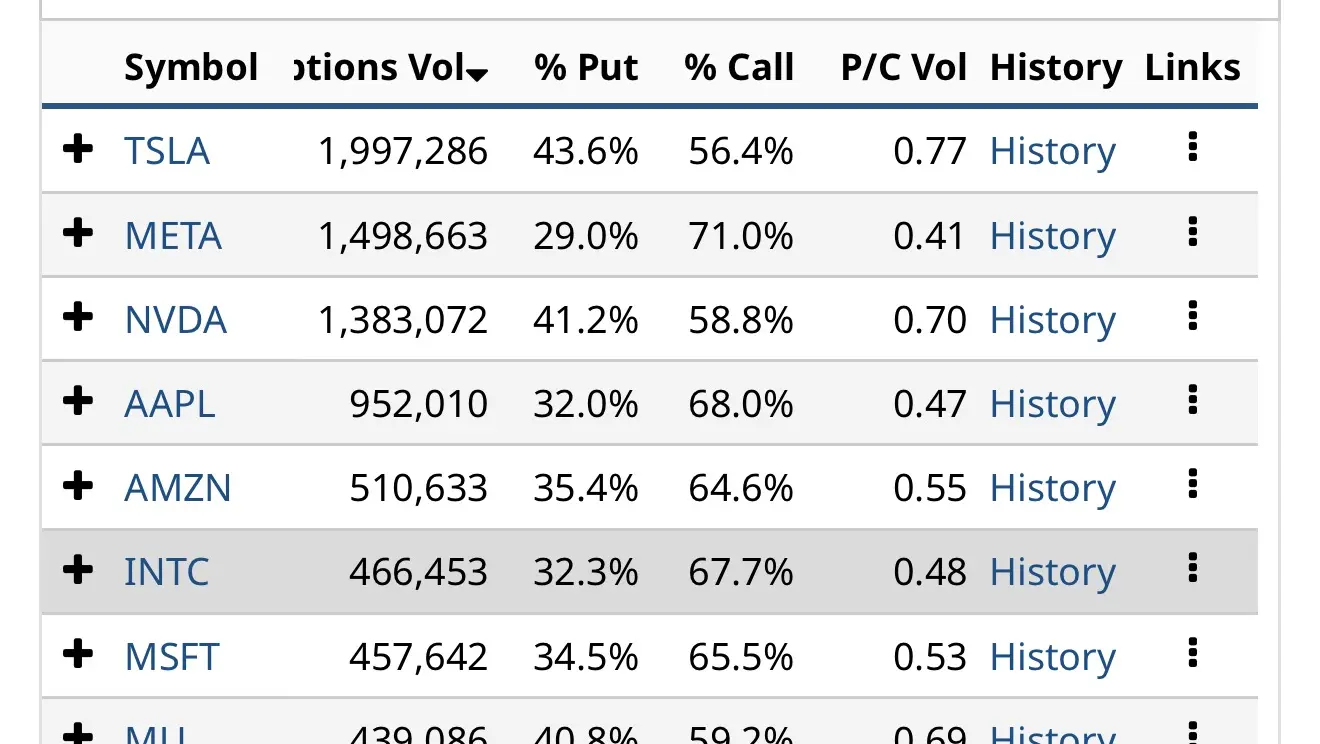Open the AMZN symbol link
This screenshot has height=744, width=1320.
click(x=178, y=488)
